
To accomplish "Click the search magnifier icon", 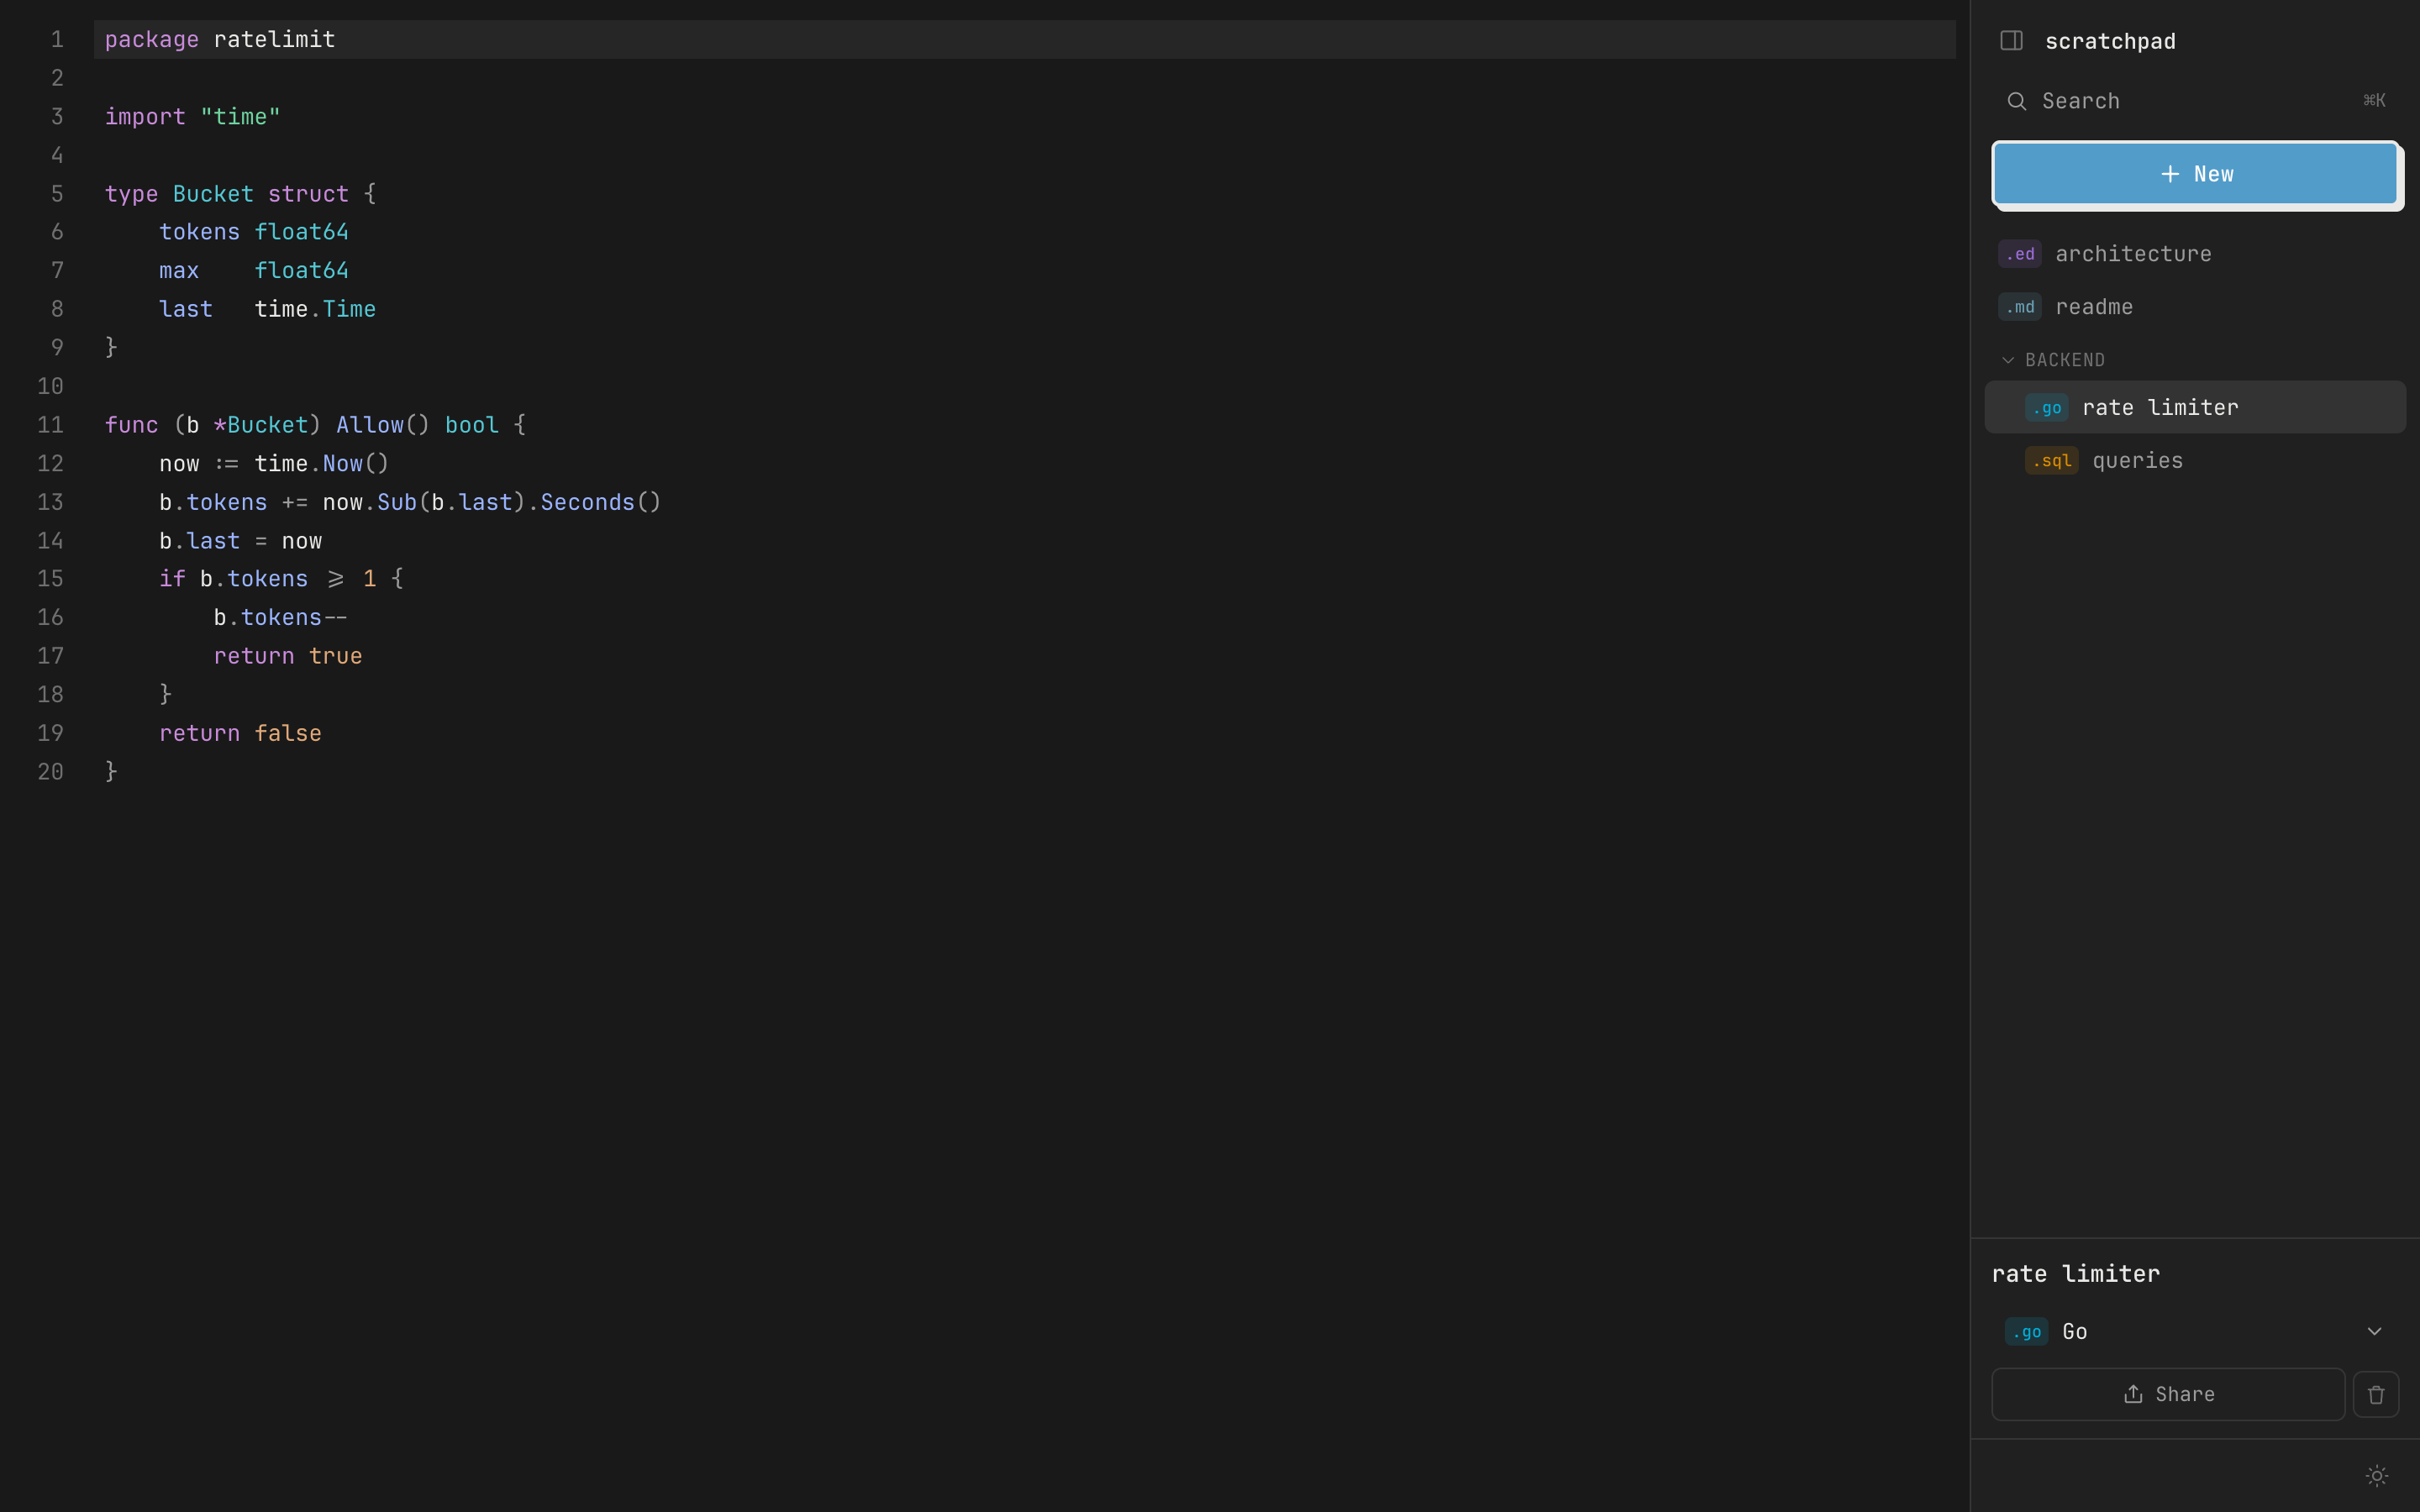I will point(2016,101).
